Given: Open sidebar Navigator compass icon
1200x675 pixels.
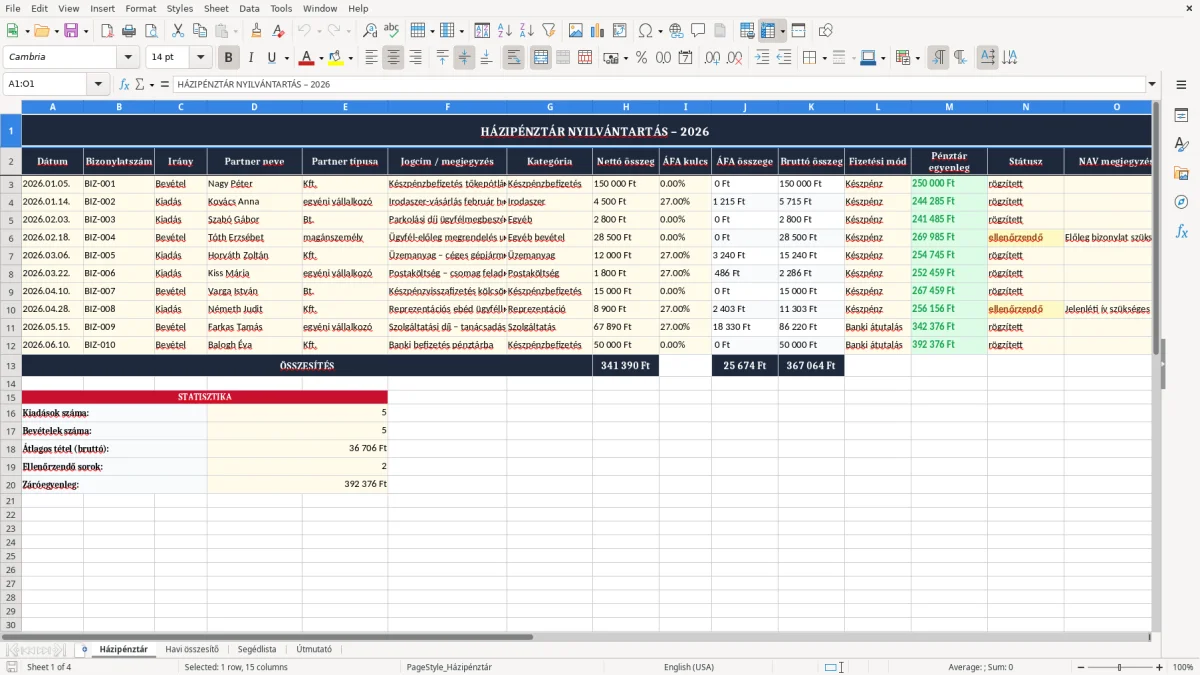Looking at the screenshot, I should [1181, 202].
